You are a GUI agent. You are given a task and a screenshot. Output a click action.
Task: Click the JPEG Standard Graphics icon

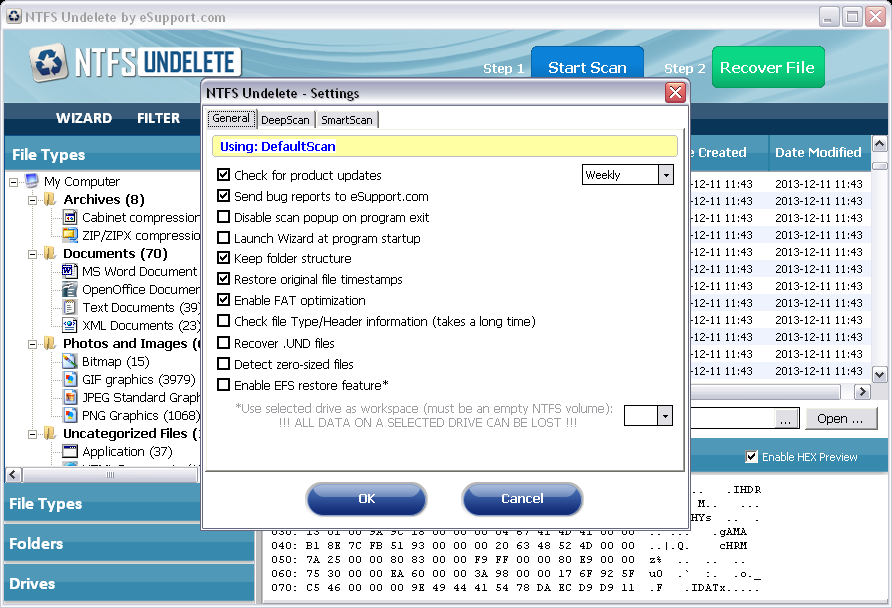point(70,397)
